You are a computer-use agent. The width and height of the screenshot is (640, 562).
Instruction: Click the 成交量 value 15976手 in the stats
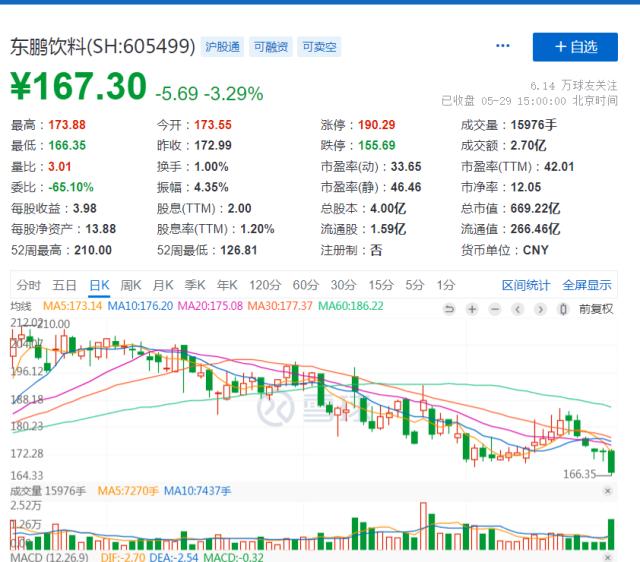click(x=533, y=125)
